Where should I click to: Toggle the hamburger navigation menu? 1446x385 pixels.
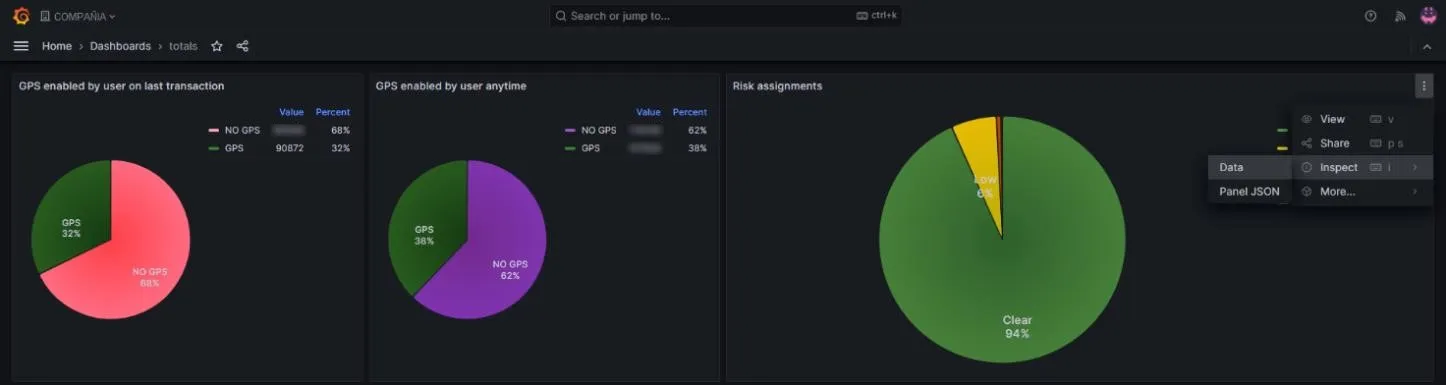coord(21,46)
